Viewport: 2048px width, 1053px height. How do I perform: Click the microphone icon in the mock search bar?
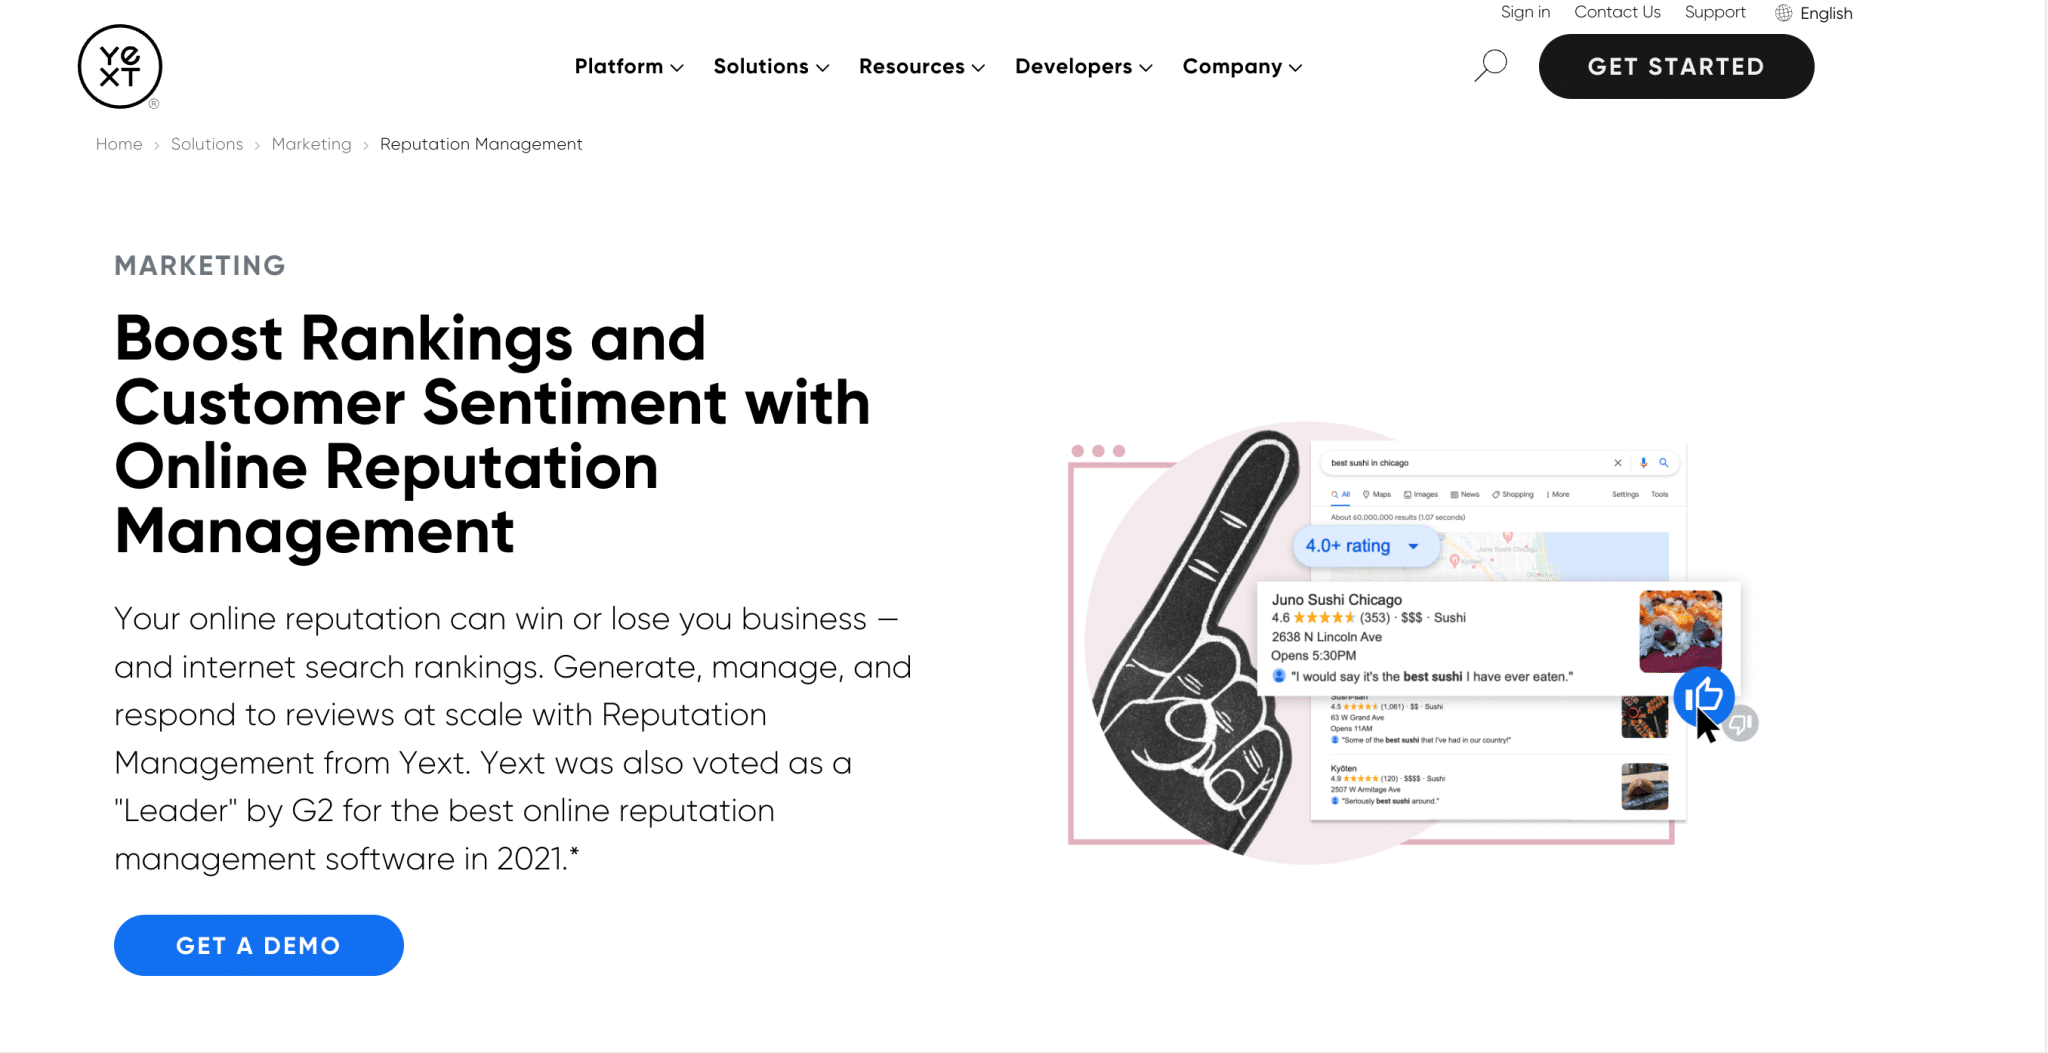pos(1643,463)
